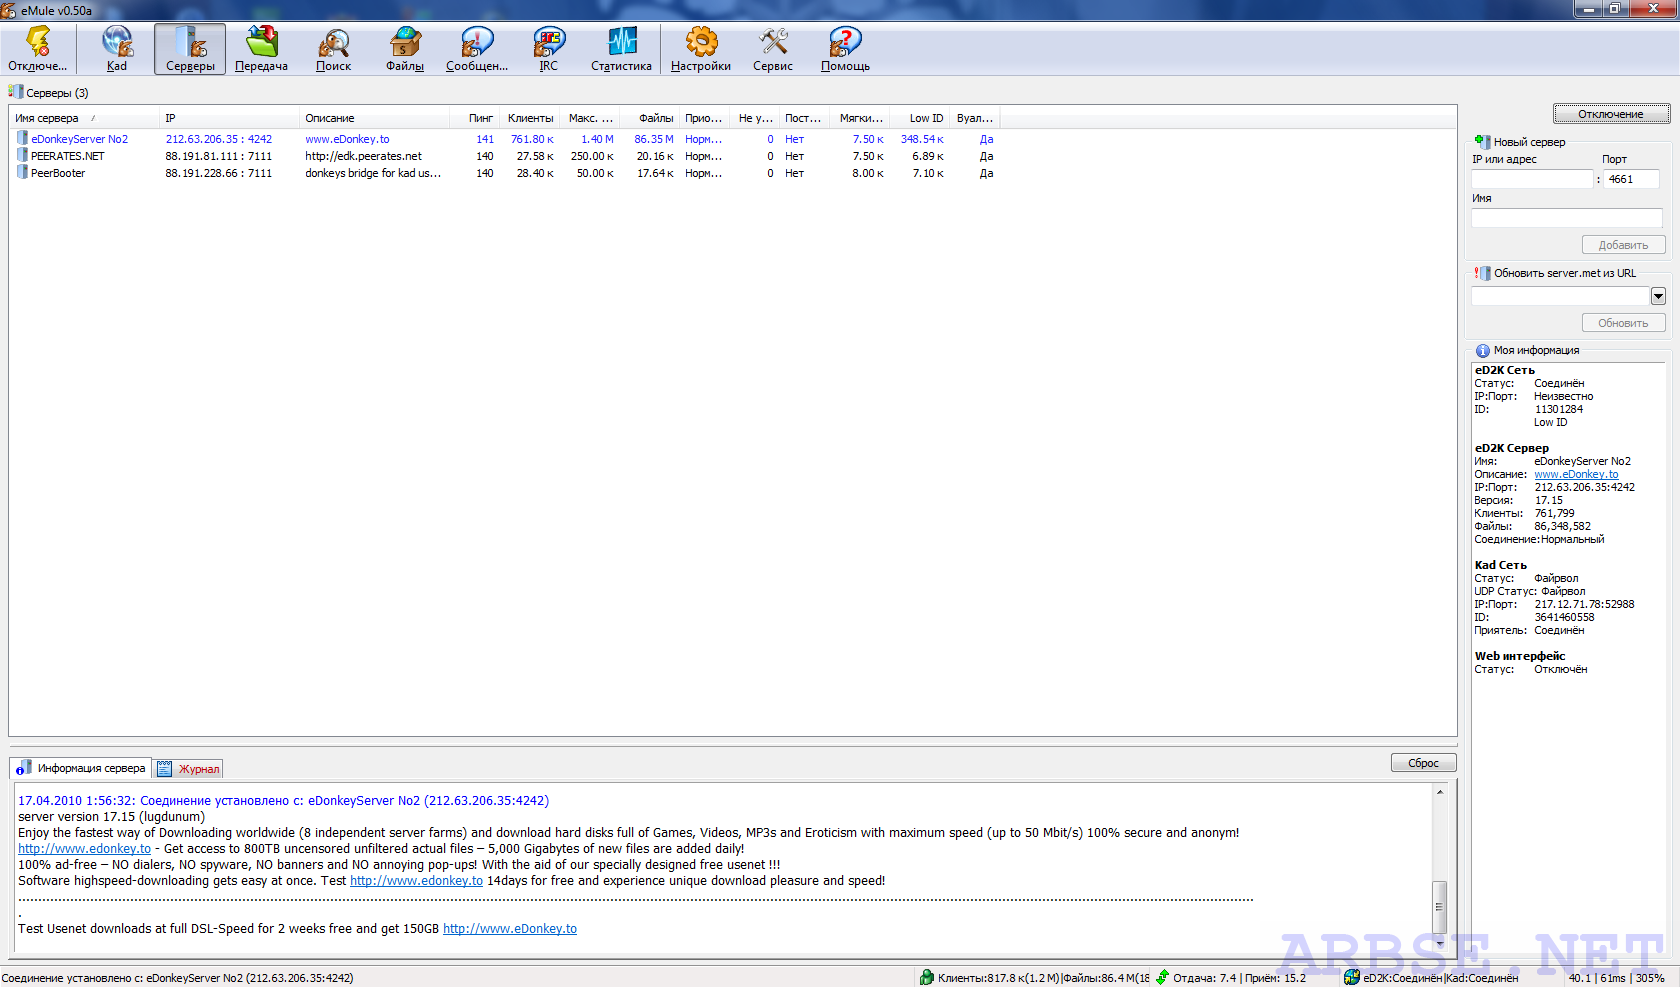The width and height of the screenshot is (1680, 988).
Task: Click the log scrollbar up arrow
Action: pyautogui.click(x=1440, y=791)
